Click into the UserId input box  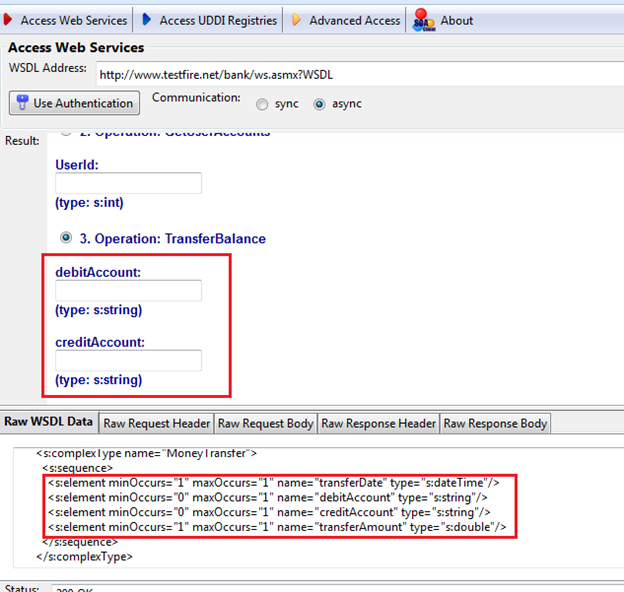pos(128,183)
